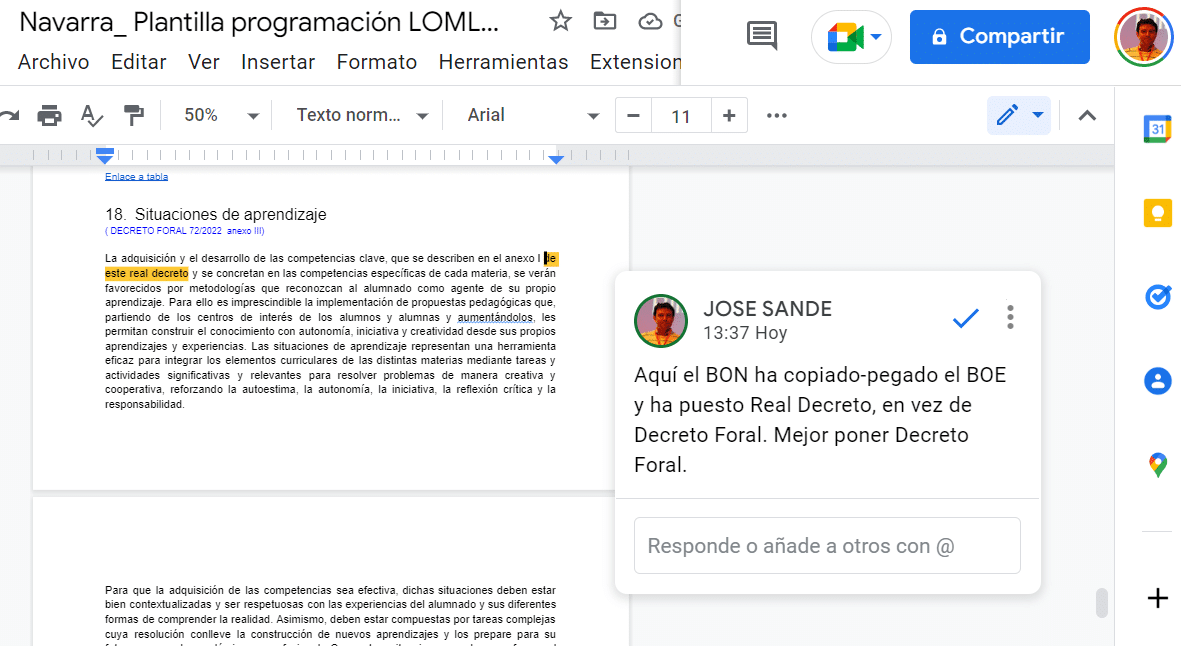Increase font size with plus button
The height and width of the screenshot is (646, 1181).
coord(729,115)
